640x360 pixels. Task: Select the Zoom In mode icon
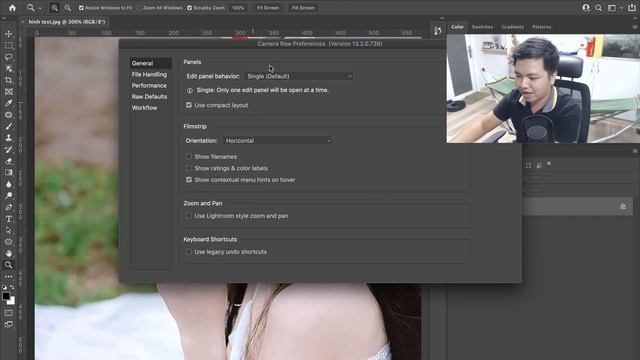[54, 8]
